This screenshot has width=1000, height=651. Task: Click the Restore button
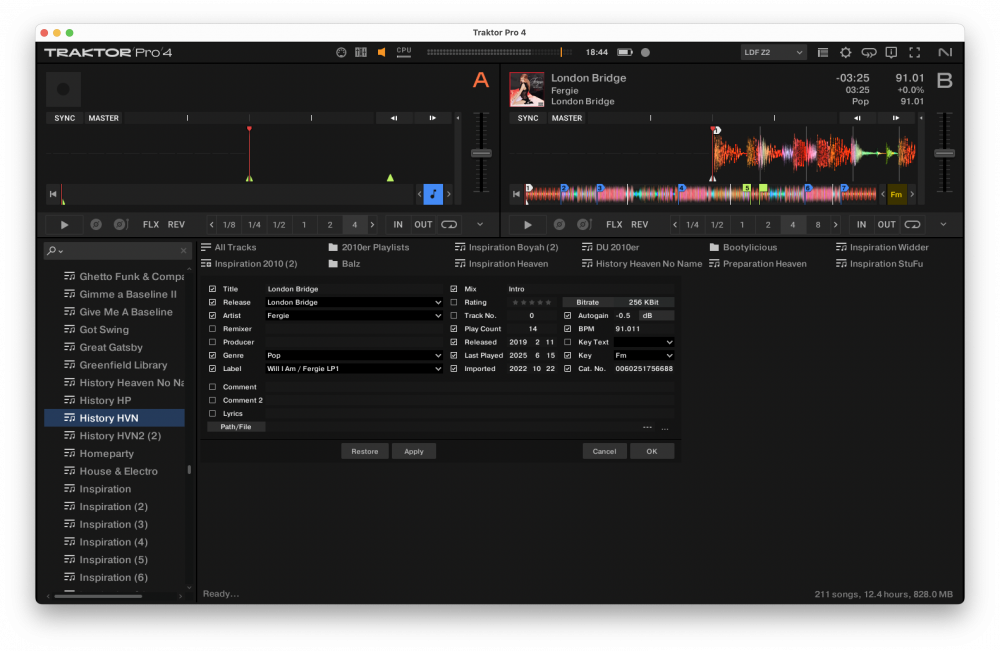click(365, 451)
